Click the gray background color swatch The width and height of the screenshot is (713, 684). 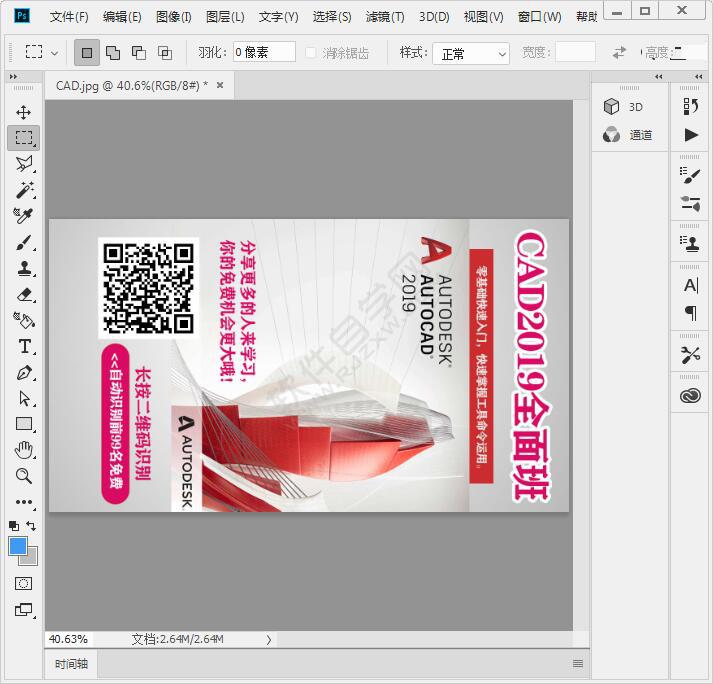coord(31,558)
